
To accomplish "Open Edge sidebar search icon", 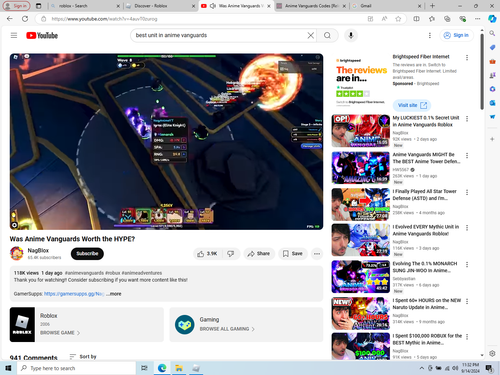I will [x=492, y=33].
